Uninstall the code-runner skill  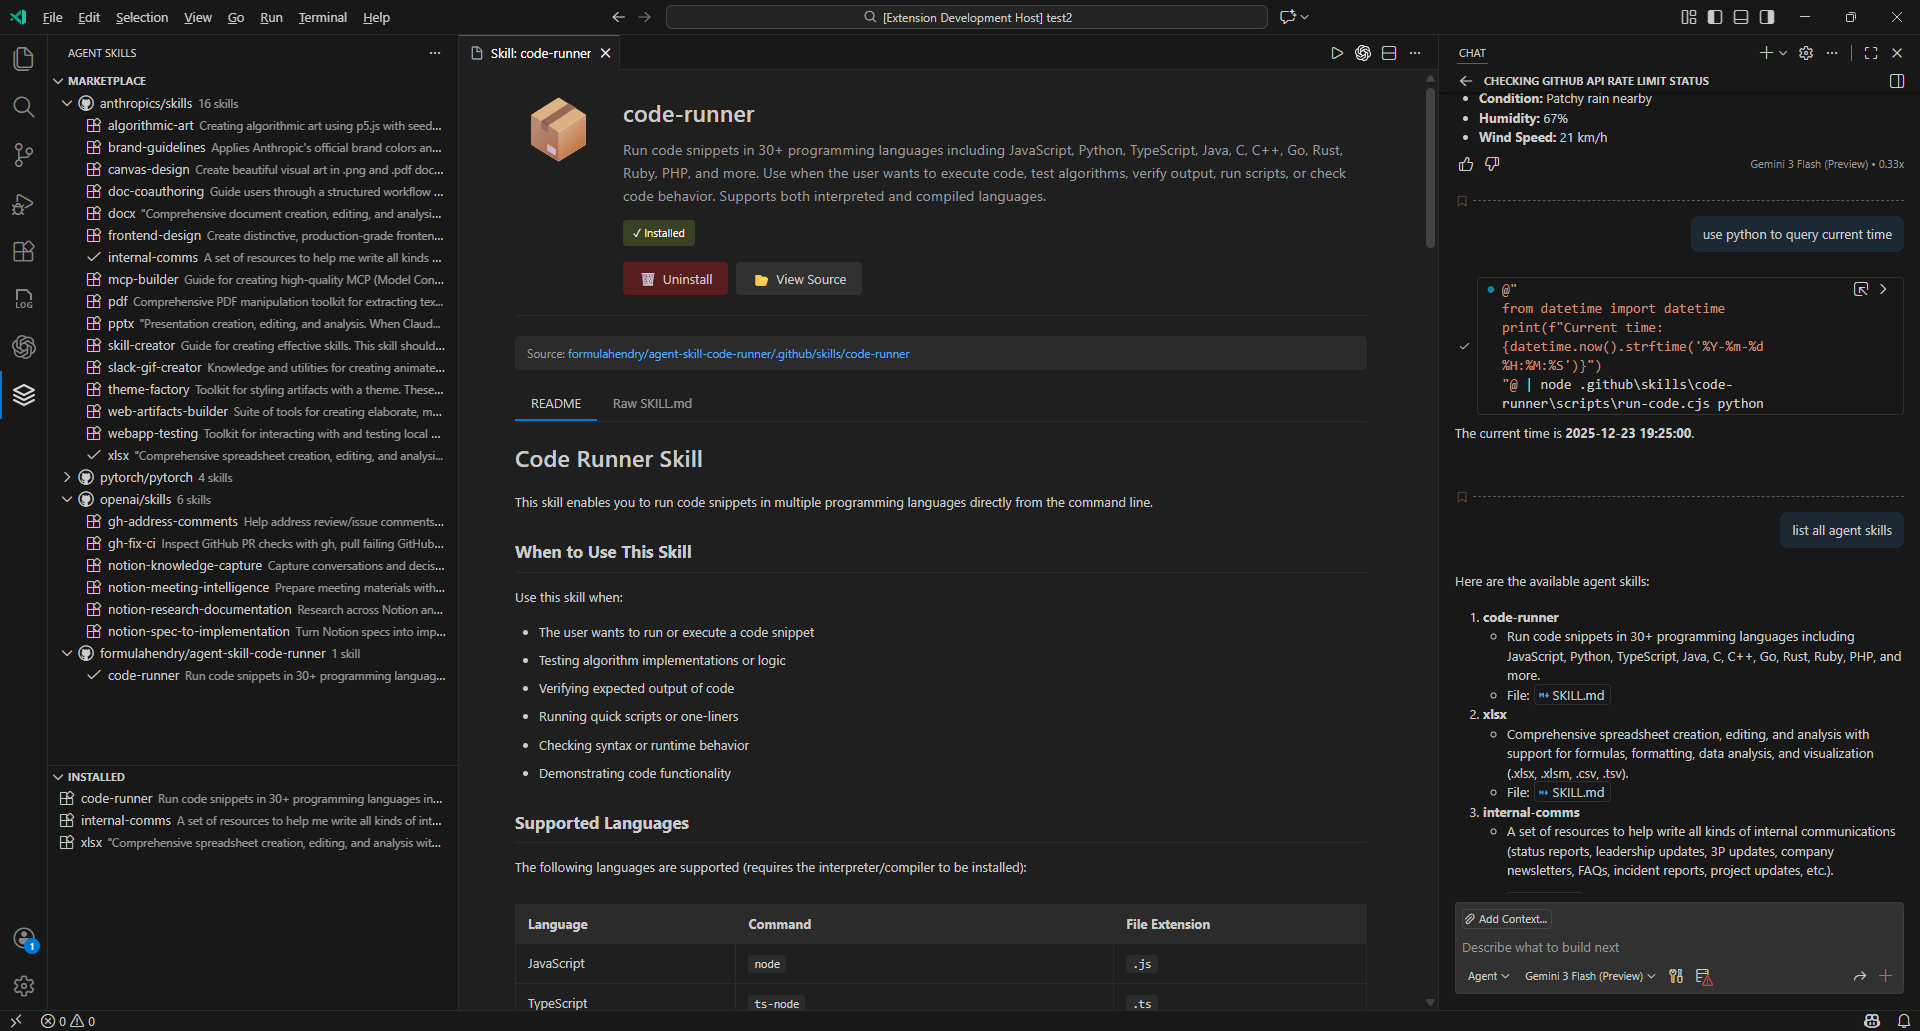[x=675, y=279]
